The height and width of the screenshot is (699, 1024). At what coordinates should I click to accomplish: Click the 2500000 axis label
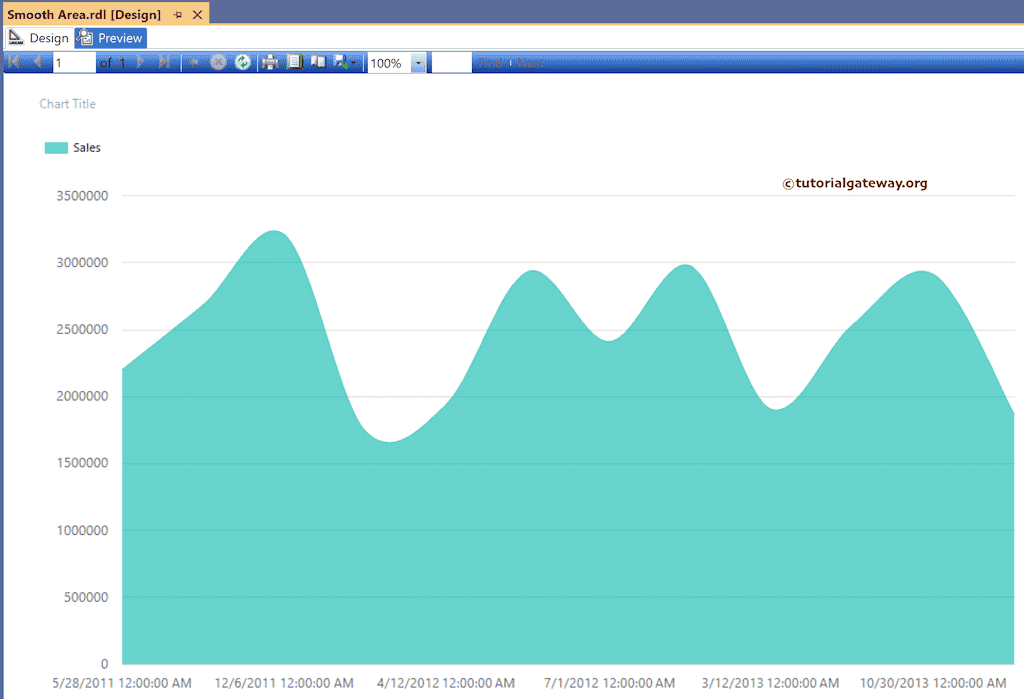[x=82, y=329]
